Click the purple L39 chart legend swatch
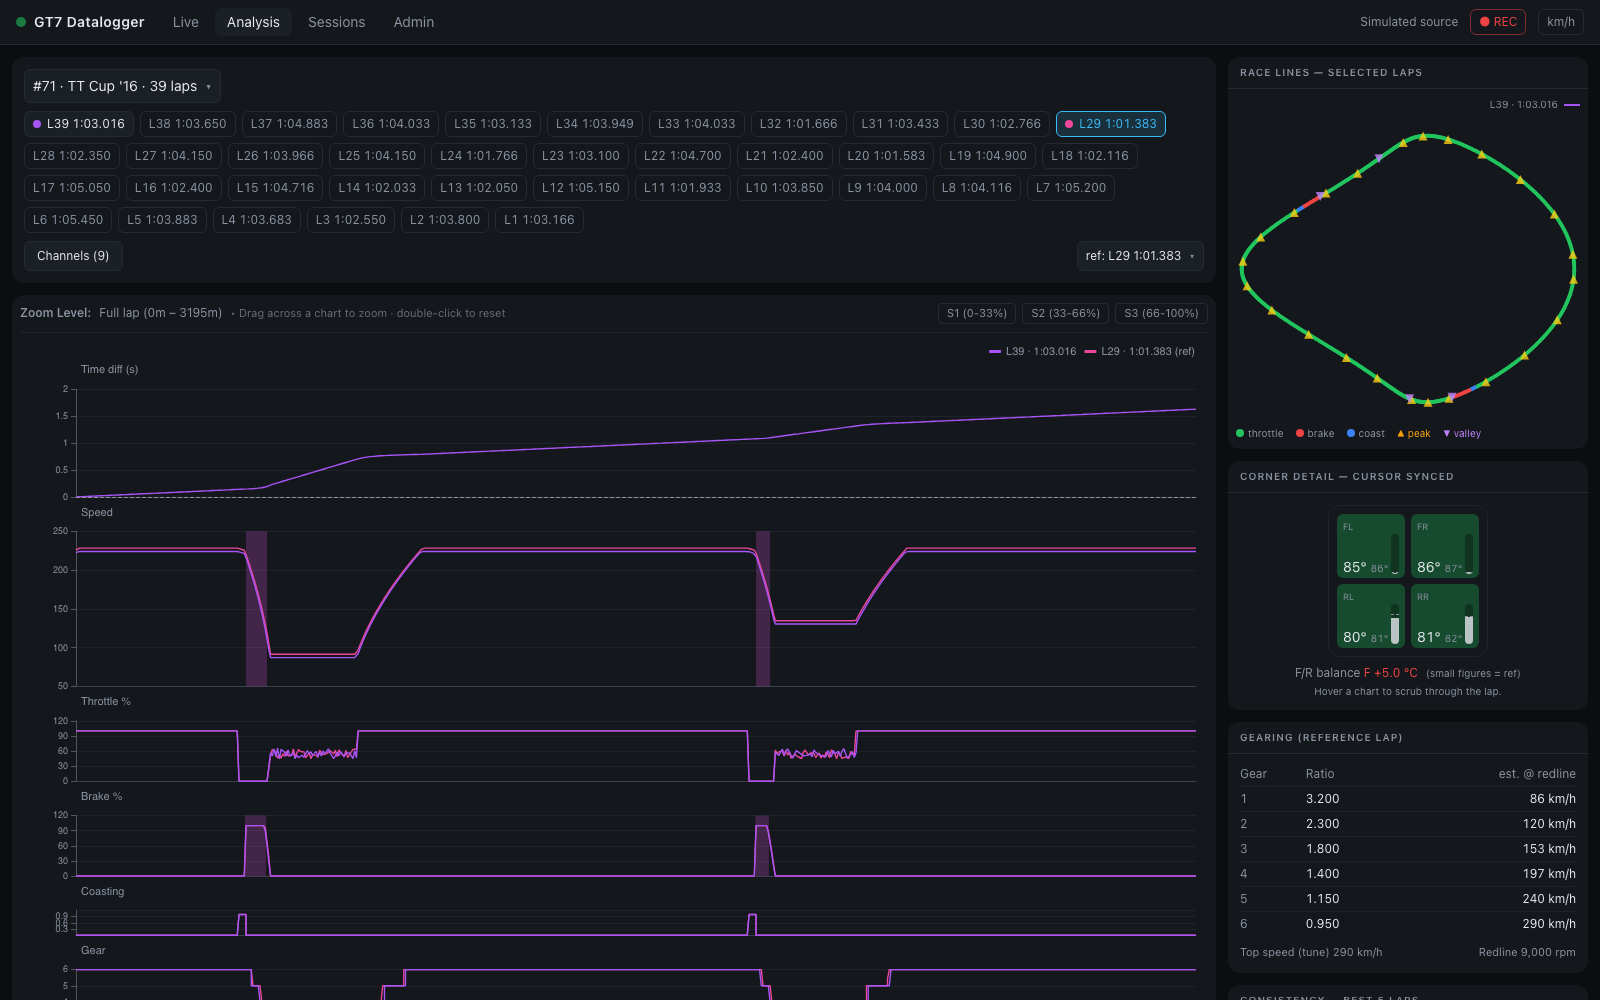Screen dimensions: 1600x1000 tap(995, 352)
